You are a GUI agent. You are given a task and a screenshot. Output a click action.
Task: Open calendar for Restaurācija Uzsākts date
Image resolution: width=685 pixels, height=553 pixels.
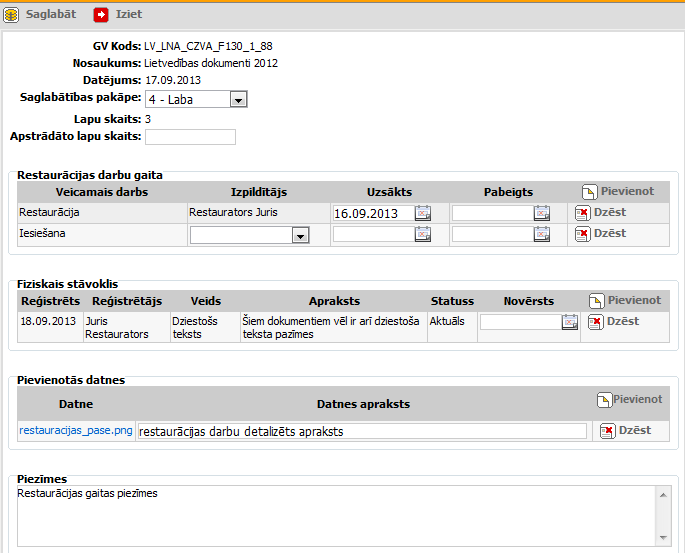(423, 213)
